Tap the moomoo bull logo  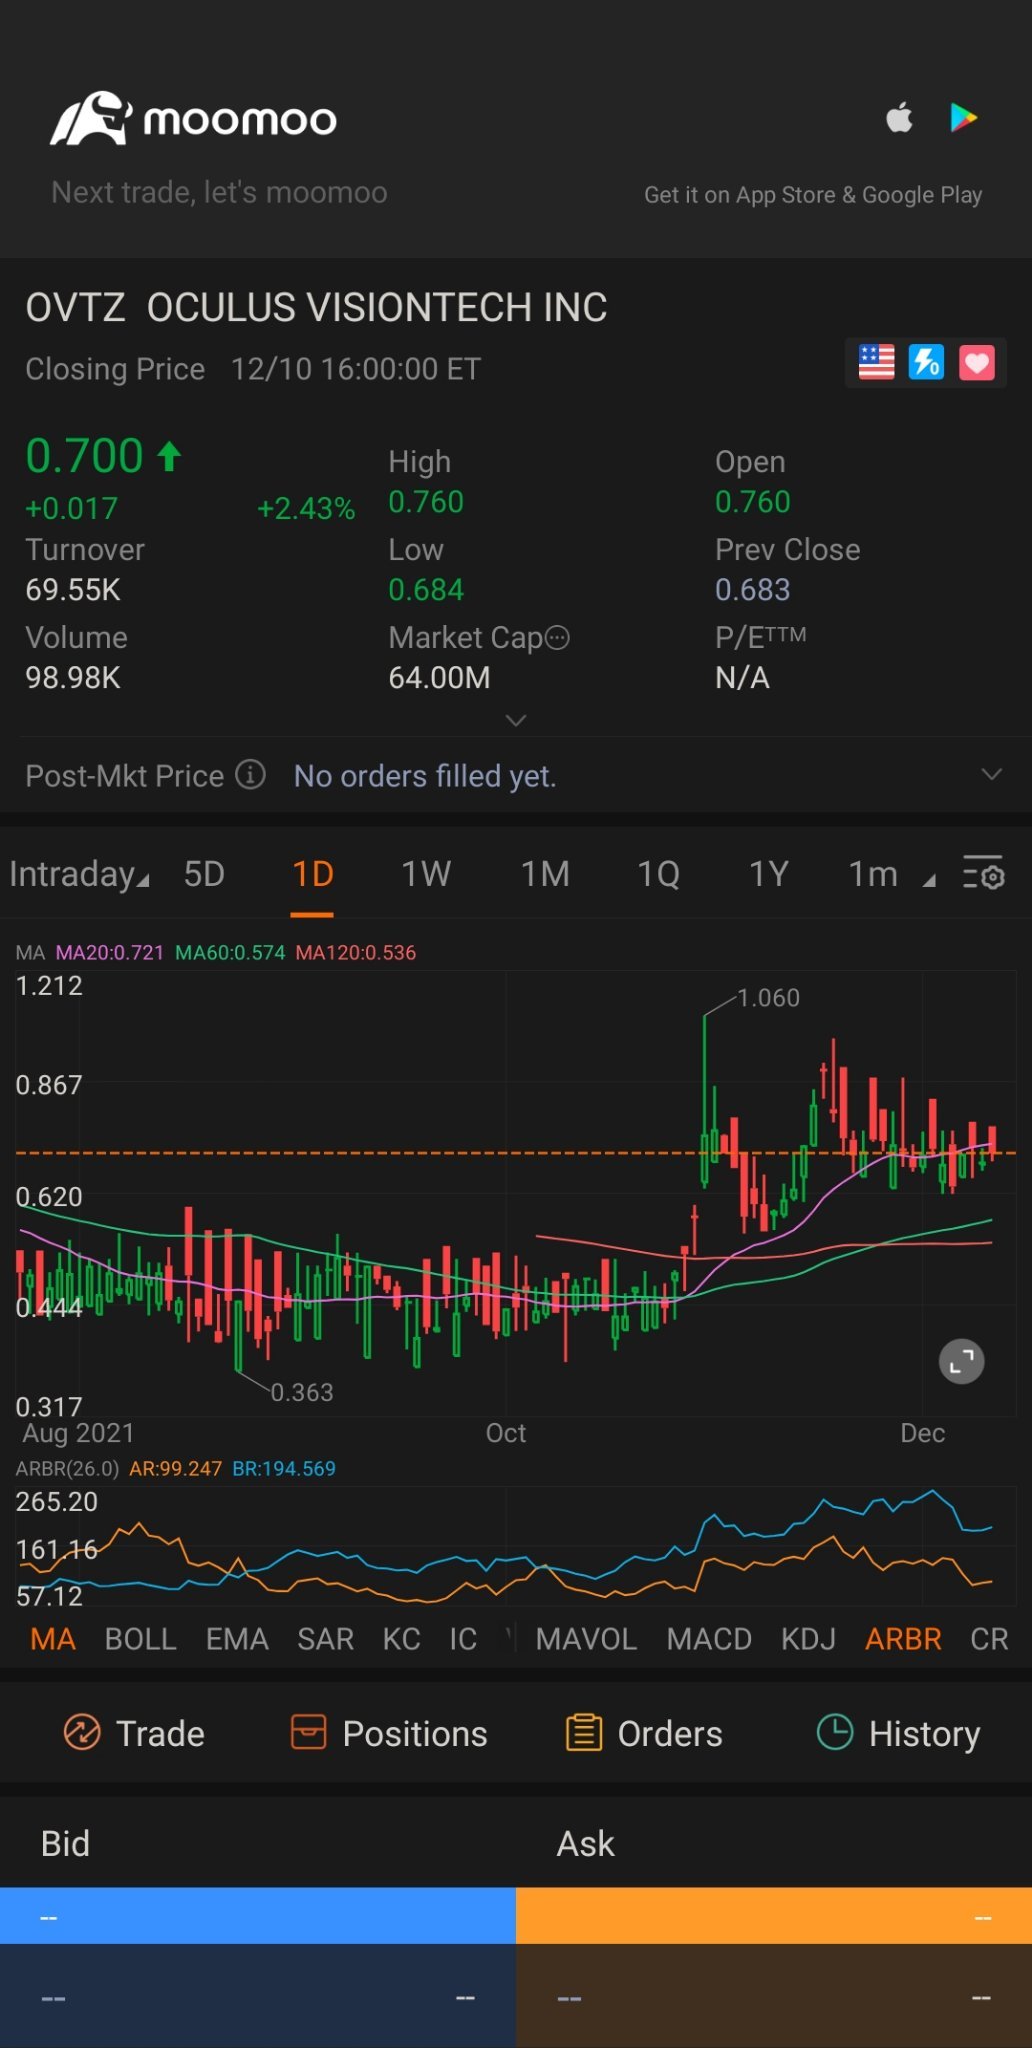[x=91, y=119]
